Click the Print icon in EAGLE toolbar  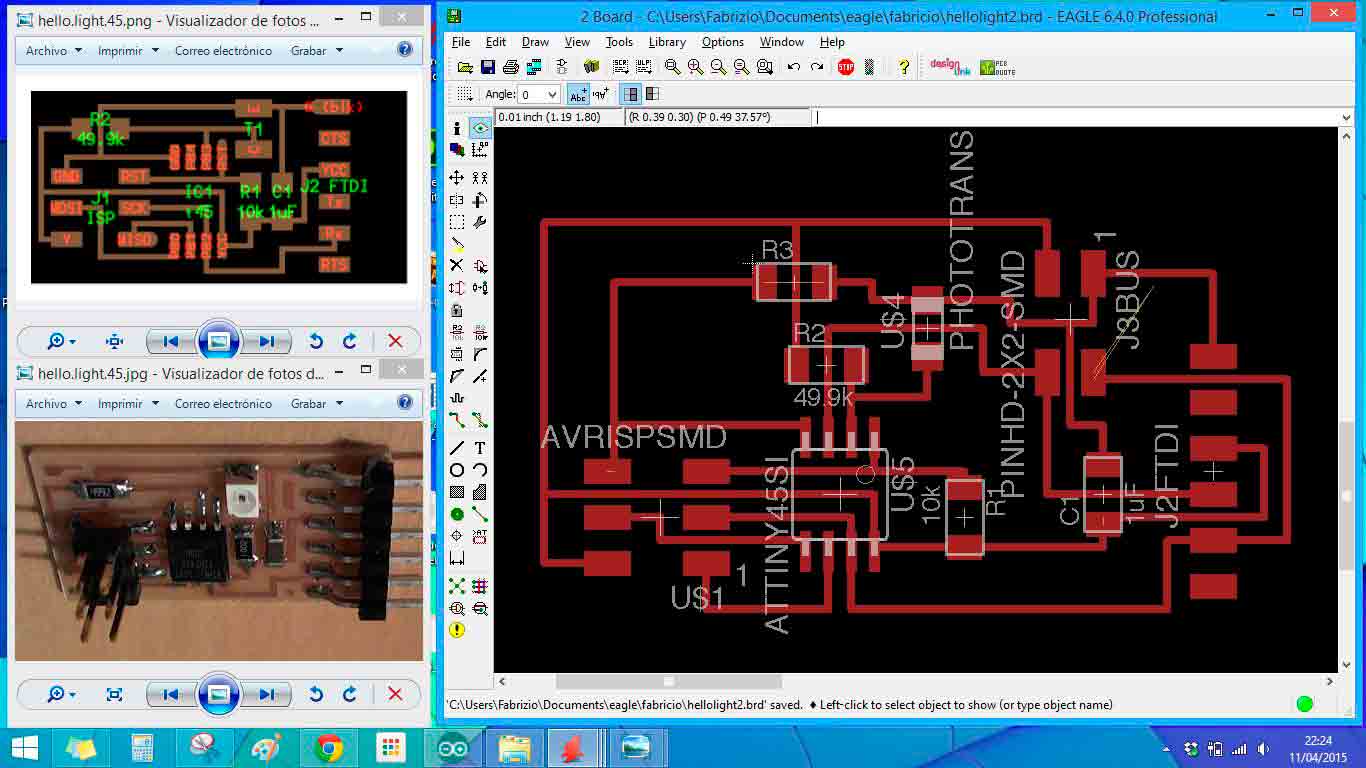pos(511,67)
